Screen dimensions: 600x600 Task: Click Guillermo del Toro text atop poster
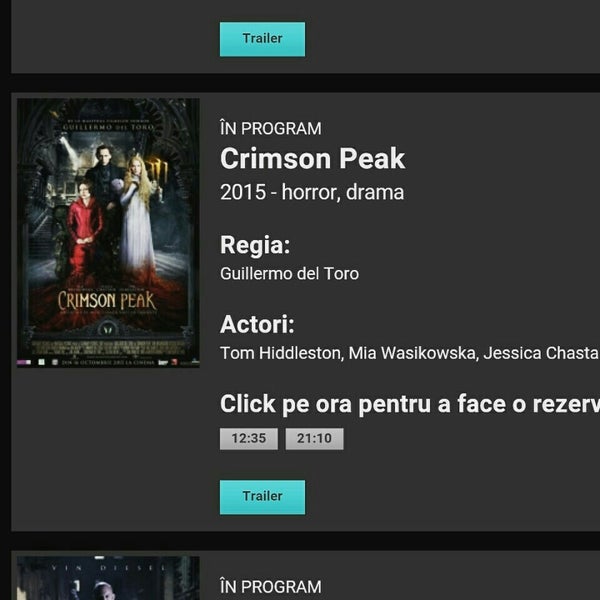click(108, 127)
